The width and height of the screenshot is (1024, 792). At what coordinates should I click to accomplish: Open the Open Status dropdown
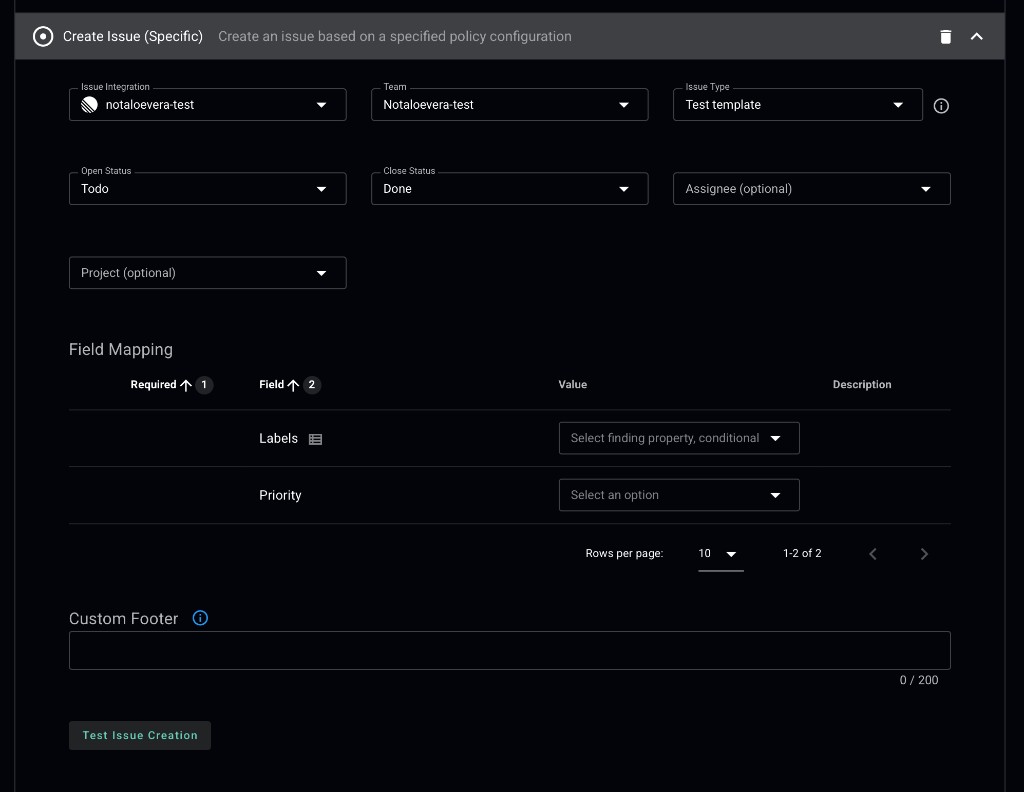(208, 189)
